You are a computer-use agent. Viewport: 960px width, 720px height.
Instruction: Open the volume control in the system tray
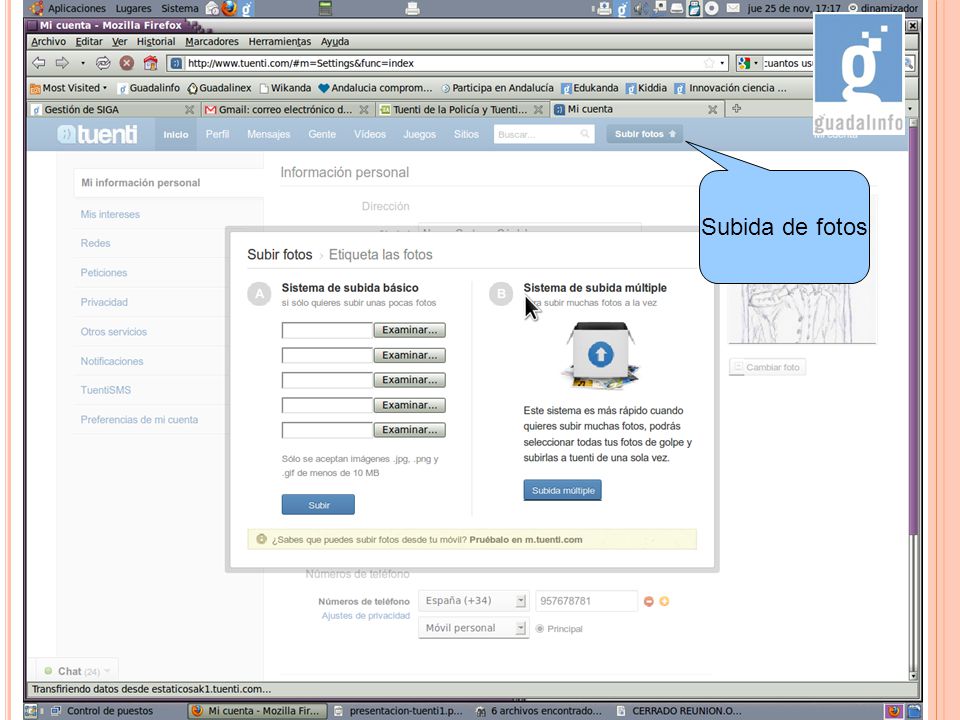tap(640, 8)
